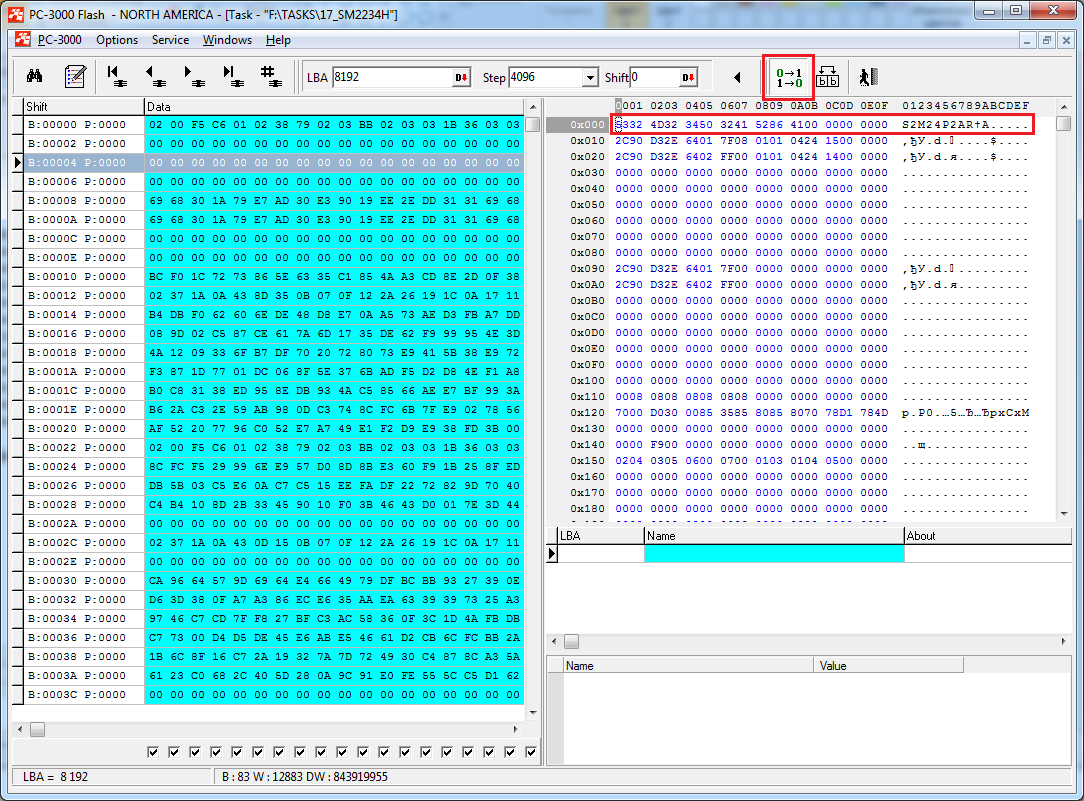Toggle the last checkbox in the bottom row
Image resolution: width=1084 pixels, height=801 pixels.
(x=531, y=752)
